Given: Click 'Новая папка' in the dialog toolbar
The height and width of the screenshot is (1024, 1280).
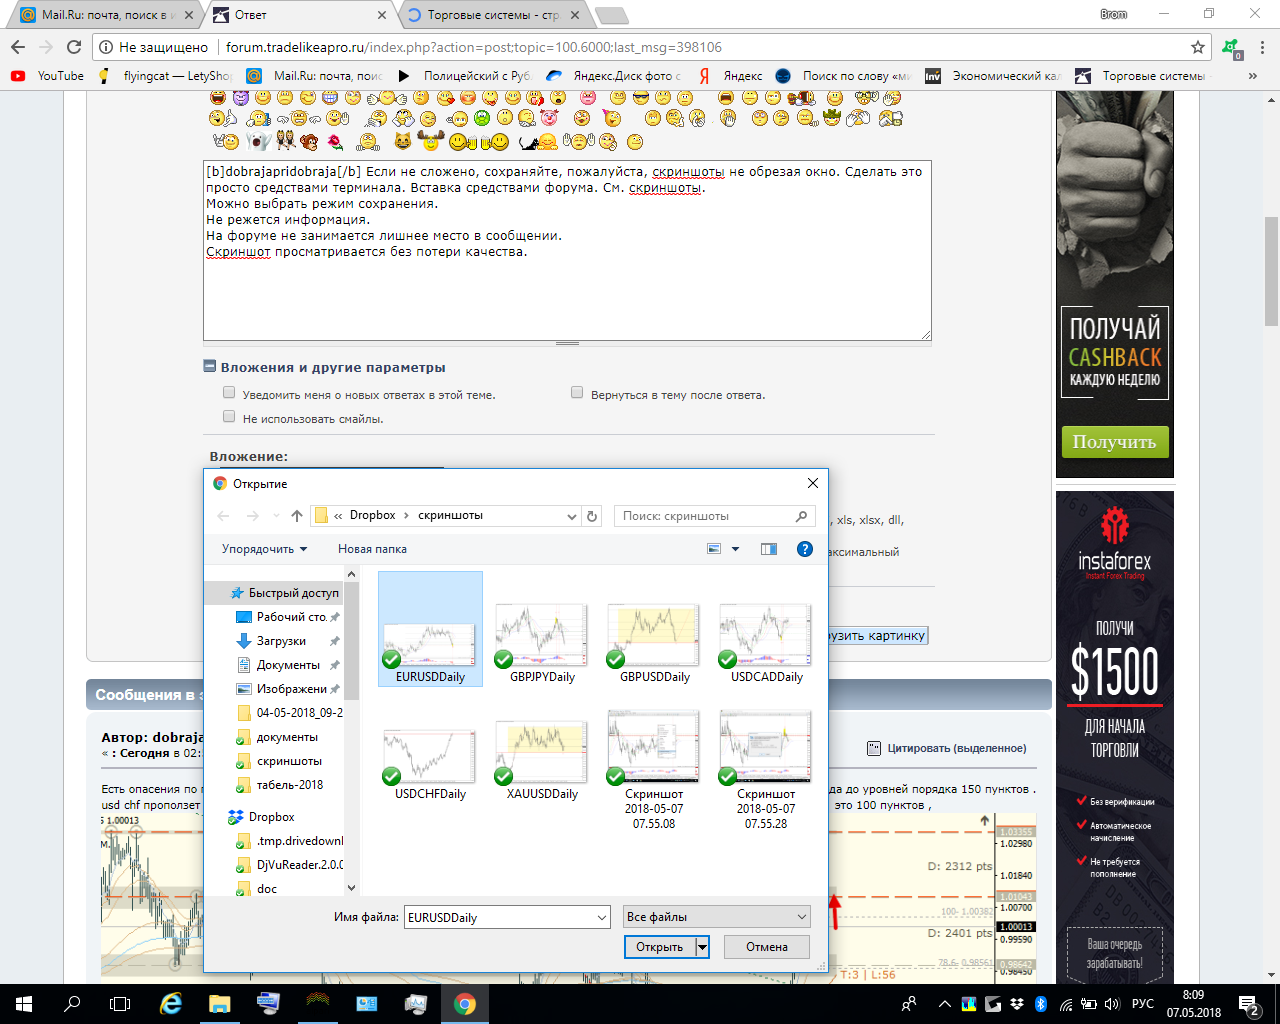Looking at the screenshot, I should pos(372,549).
